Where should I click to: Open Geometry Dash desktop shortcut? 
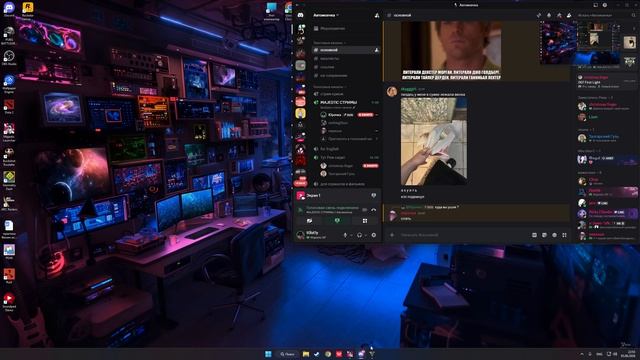pos(9,180)
